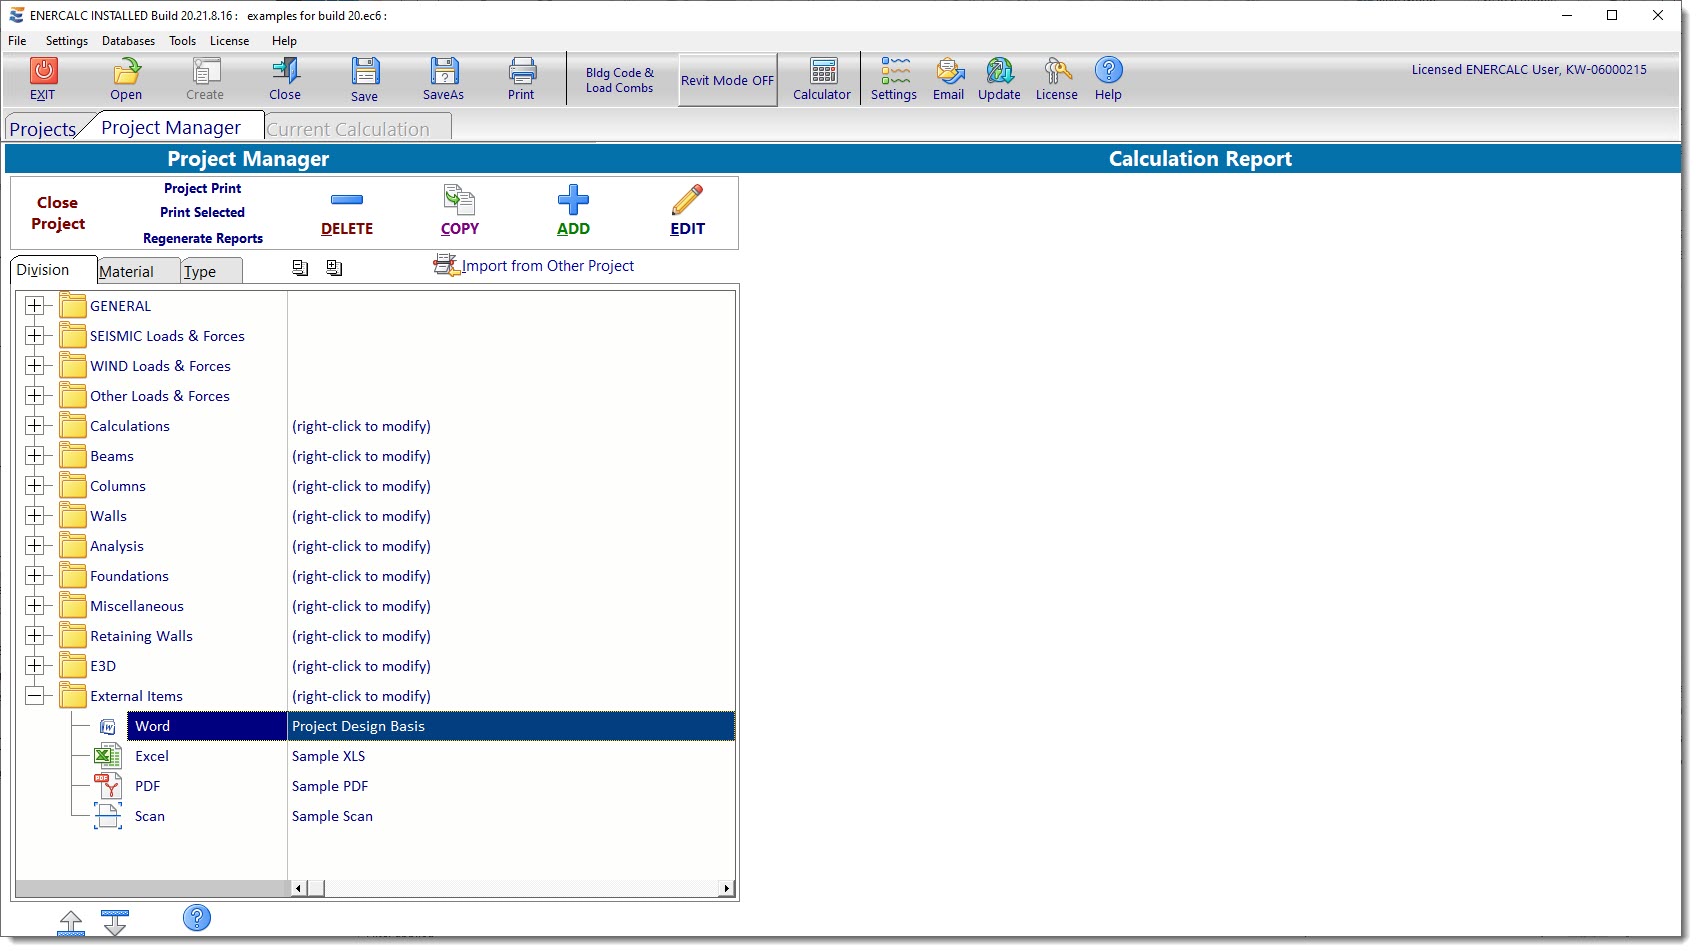This screenshot has height=952, width=1697.
Task: Collapse the External Items folder
Action: click(x=35, y=696)
